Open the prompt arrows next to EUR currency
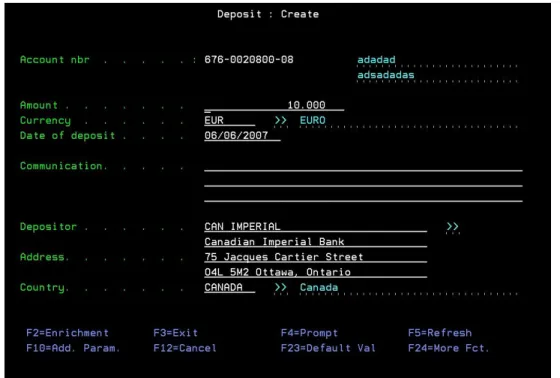The image size is (560, 378). pyautogui.click(x=280, y=120)
